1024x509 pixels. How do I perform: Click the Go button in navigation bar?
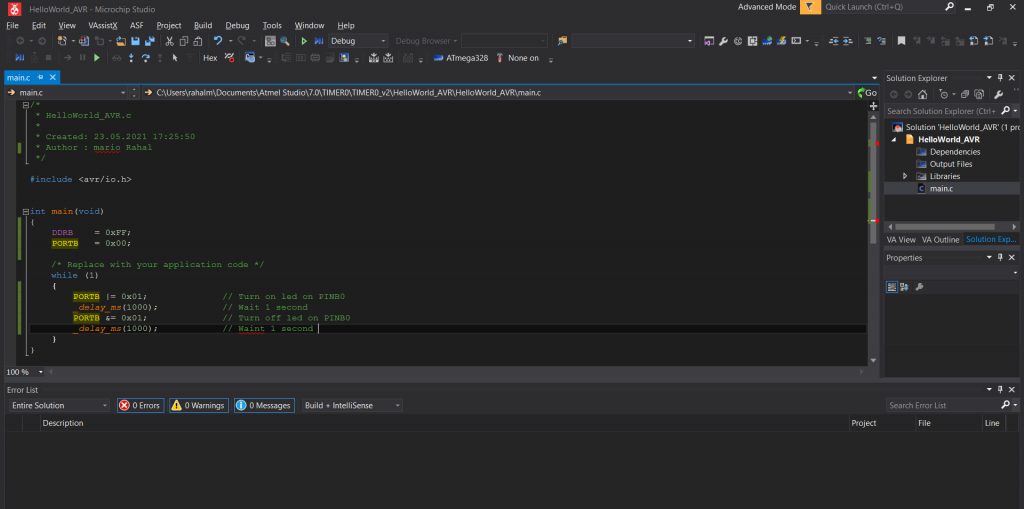tap(866, 93)
